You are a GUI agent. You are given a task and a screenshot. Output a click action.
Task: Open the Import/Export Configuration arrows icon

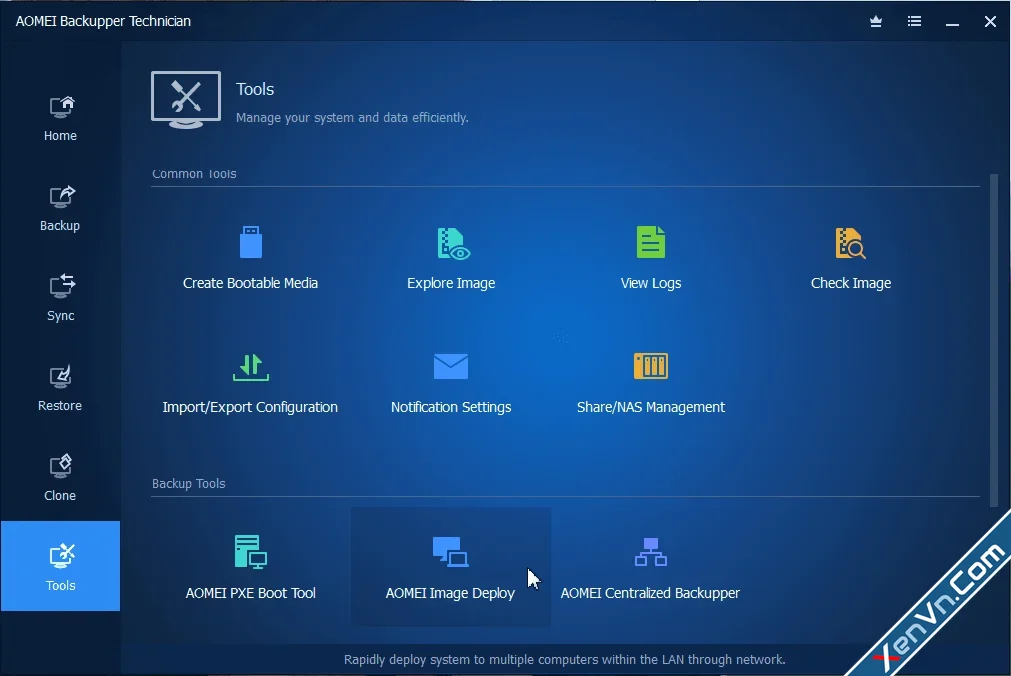(251, 367)
